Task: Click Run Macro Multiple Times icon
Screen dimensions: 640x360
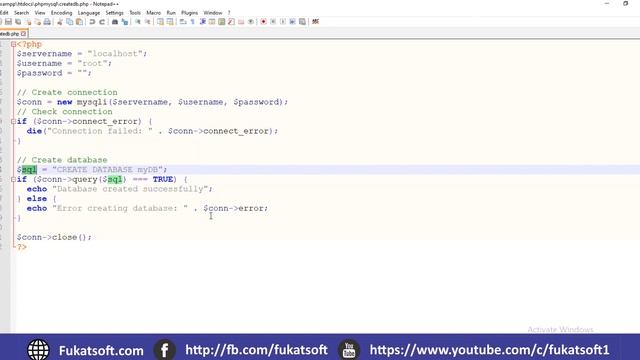Action: point(293,22)
